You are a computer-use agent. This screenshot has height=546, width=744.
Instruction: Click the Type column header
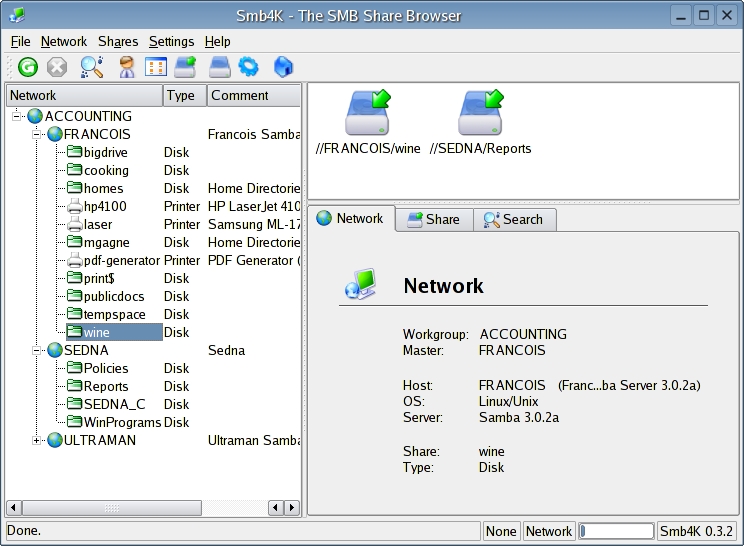coord(184,96)
